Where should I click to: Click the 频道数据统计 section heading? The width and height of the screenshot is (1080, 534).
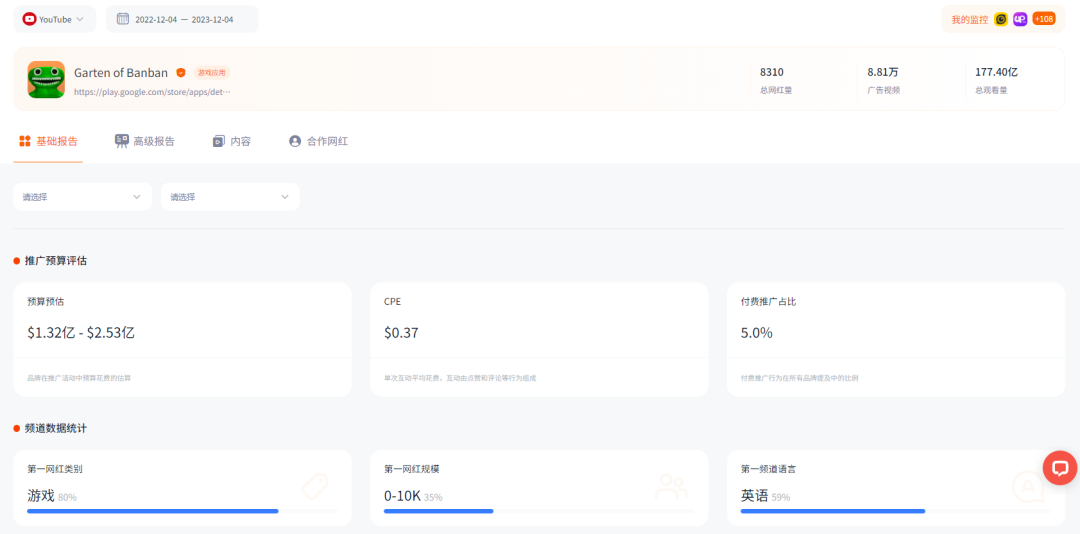56,428
